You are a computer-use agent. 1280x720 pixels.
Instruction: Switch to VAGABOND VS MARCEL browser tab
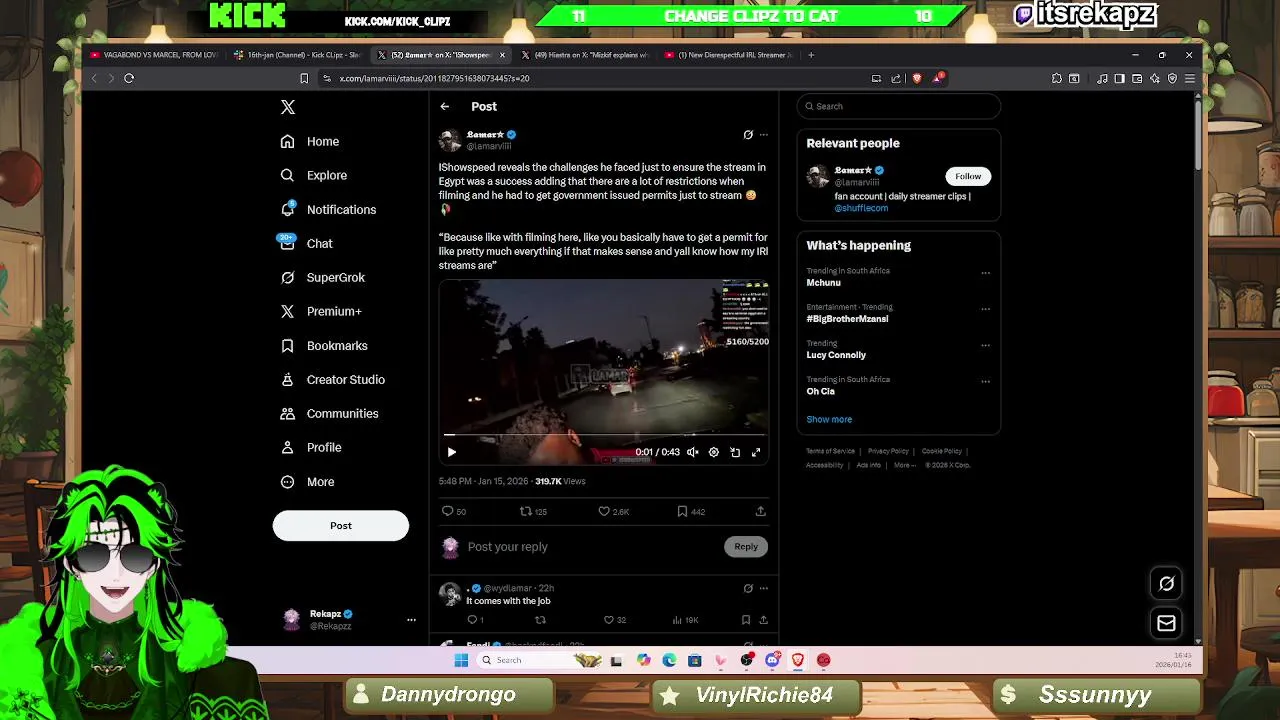pos(153,55)
